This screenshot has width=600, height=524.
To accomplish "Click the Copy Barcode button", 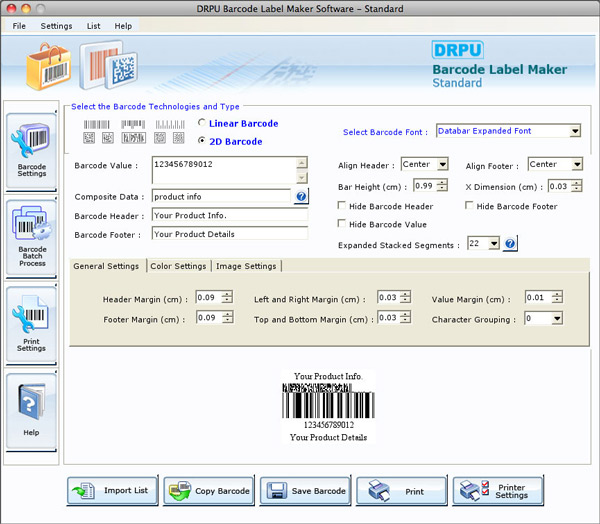I will pyautogui.click(x=209, y=491).
